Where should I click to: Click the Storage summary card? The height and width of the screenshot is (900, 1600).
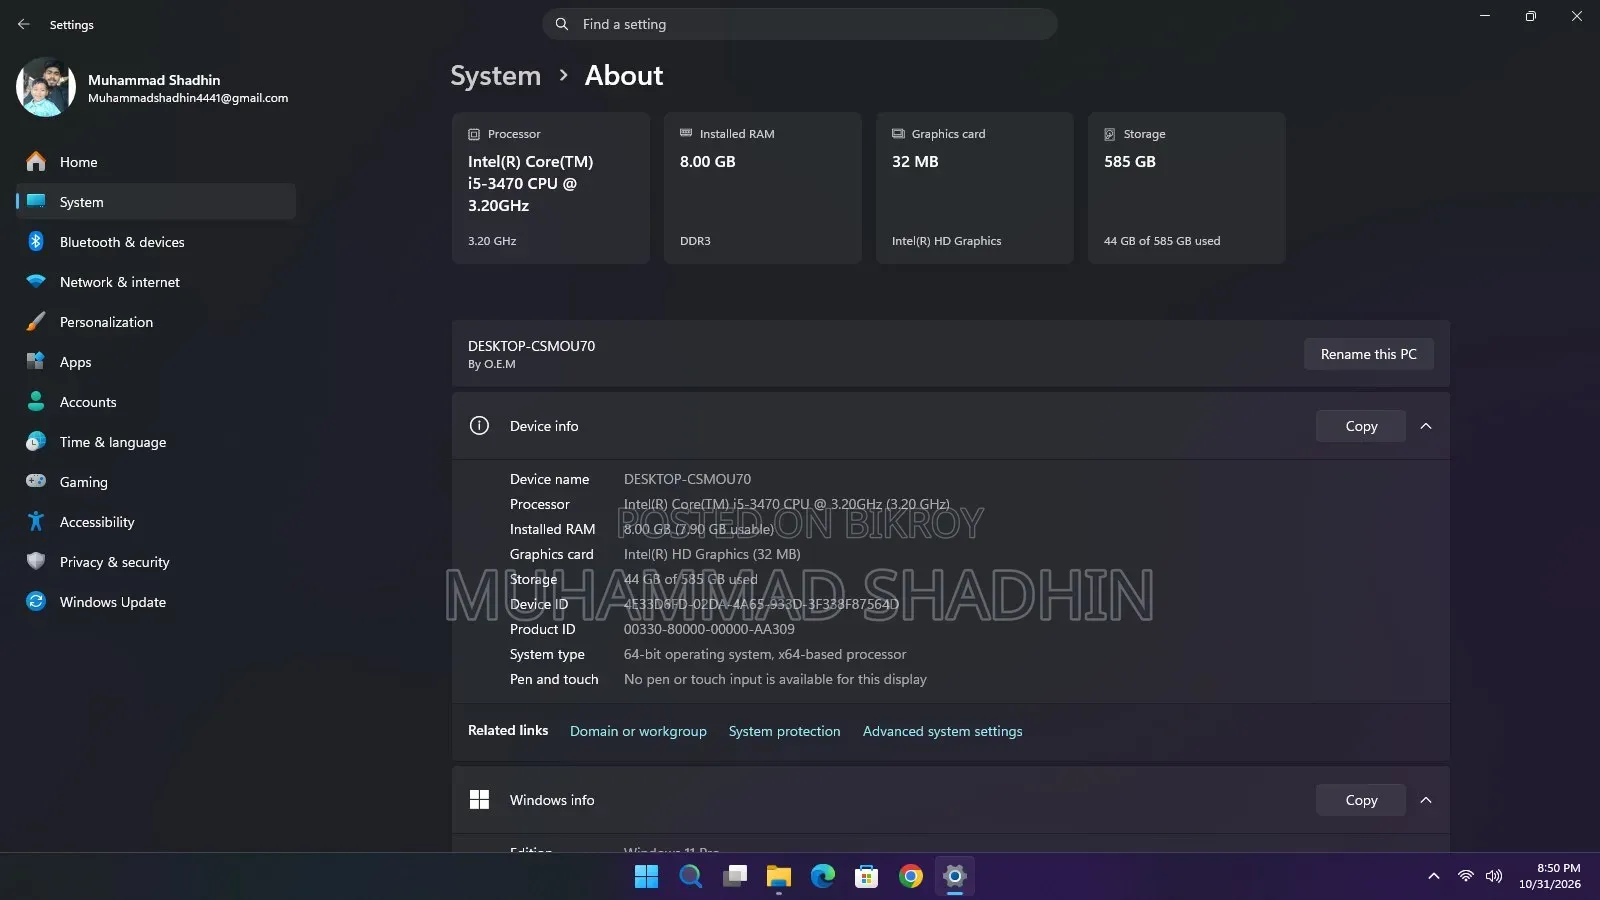(x=1187, y=188)
